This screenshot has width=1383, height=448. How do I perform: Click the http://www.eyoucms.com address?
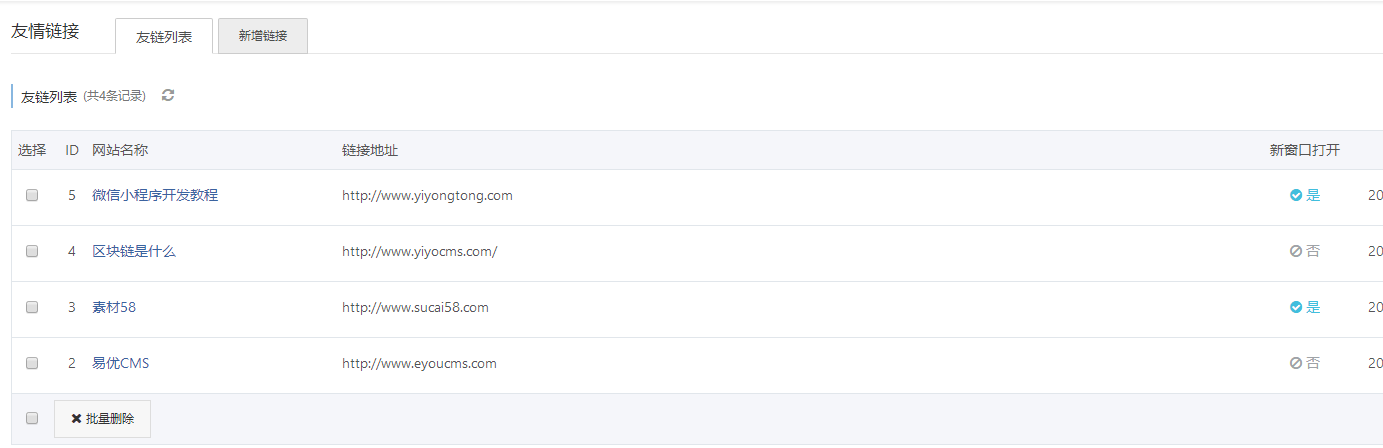click(419, 364)
